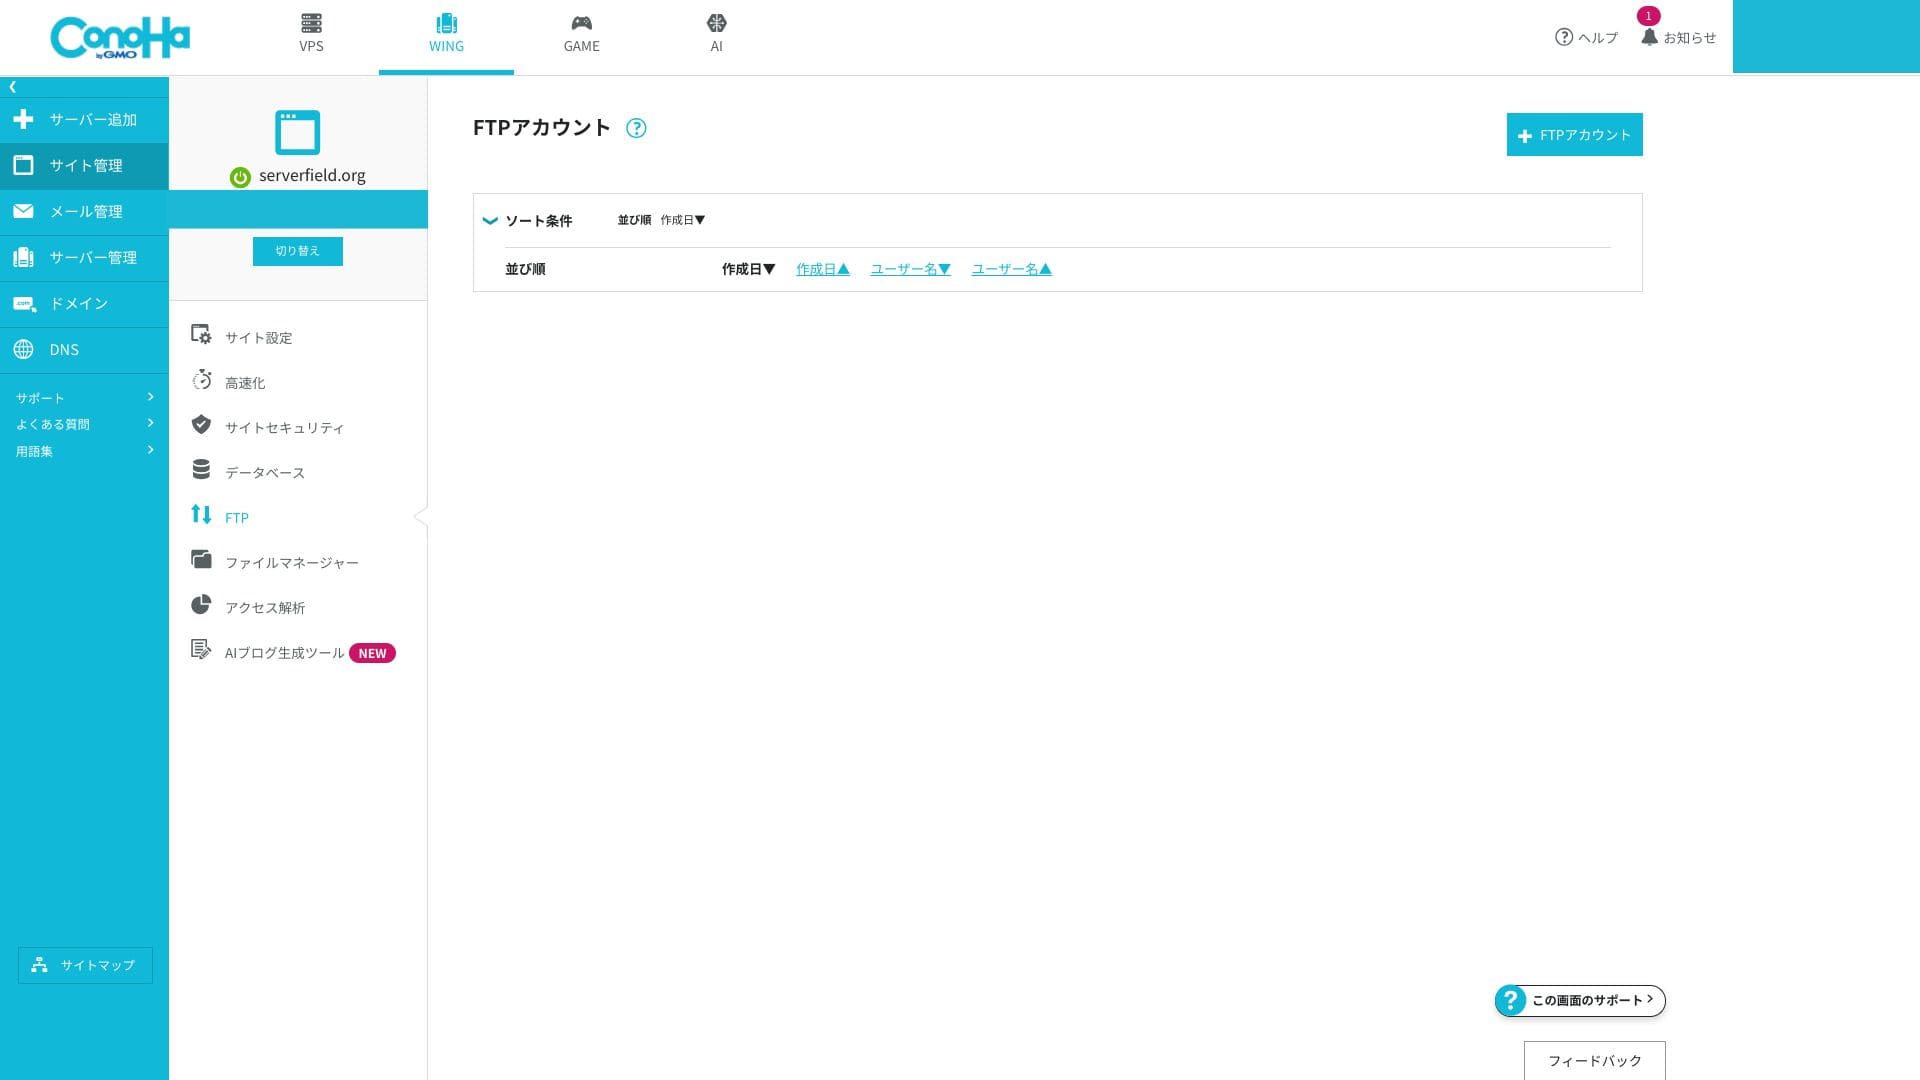
Task: Sort by ユーザー名 descending link
Action: (910, 269)
